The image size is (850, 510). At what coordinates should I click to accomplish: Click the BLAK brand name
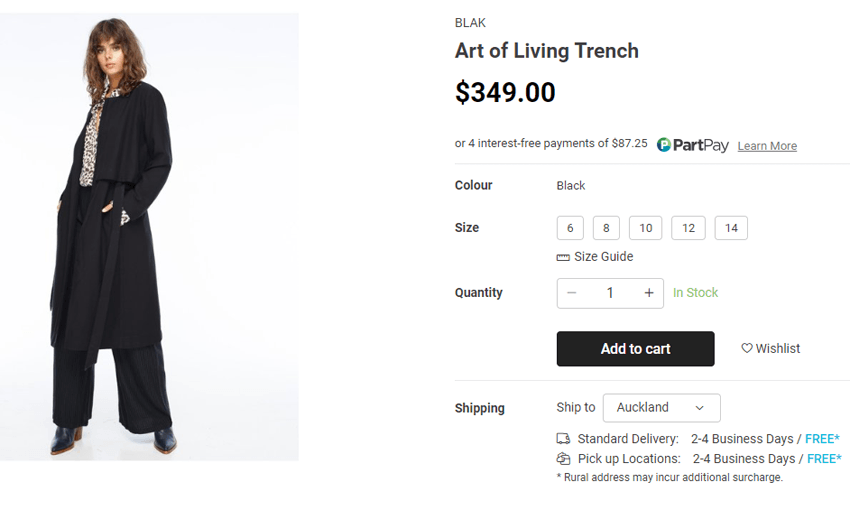pos(470,23)
